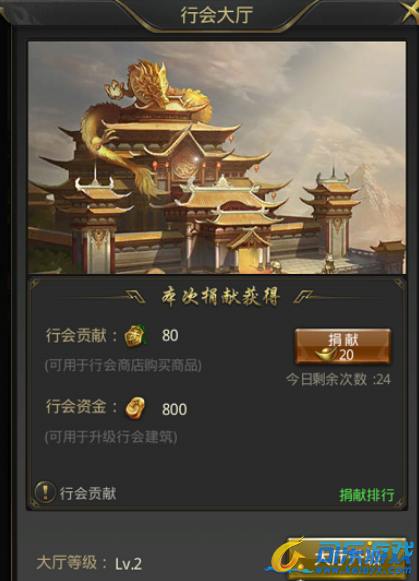
Task: Click the 本次捐献获得 section heading
Action: (220, 297)
